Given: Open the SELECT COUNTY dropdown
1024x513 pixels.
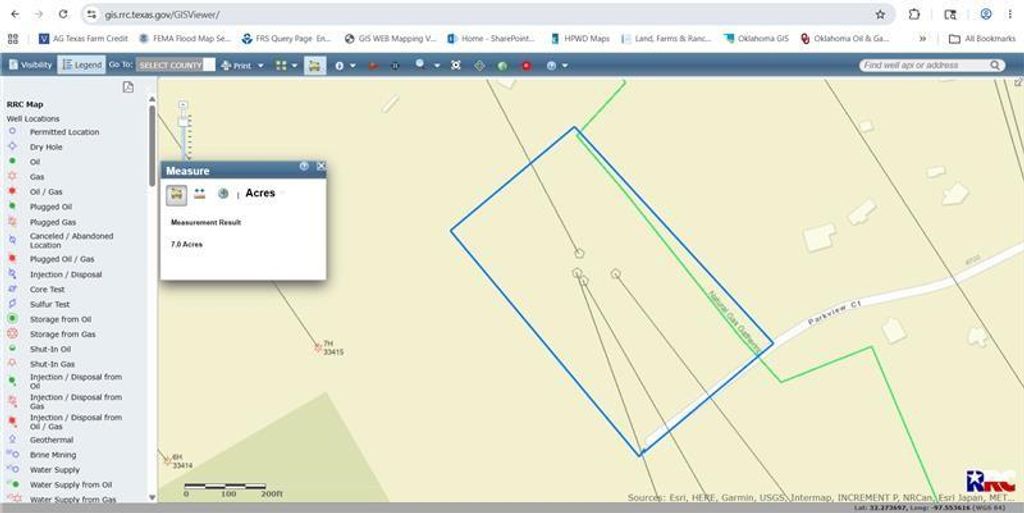Looking at the screenshot, I should (176, 65).
